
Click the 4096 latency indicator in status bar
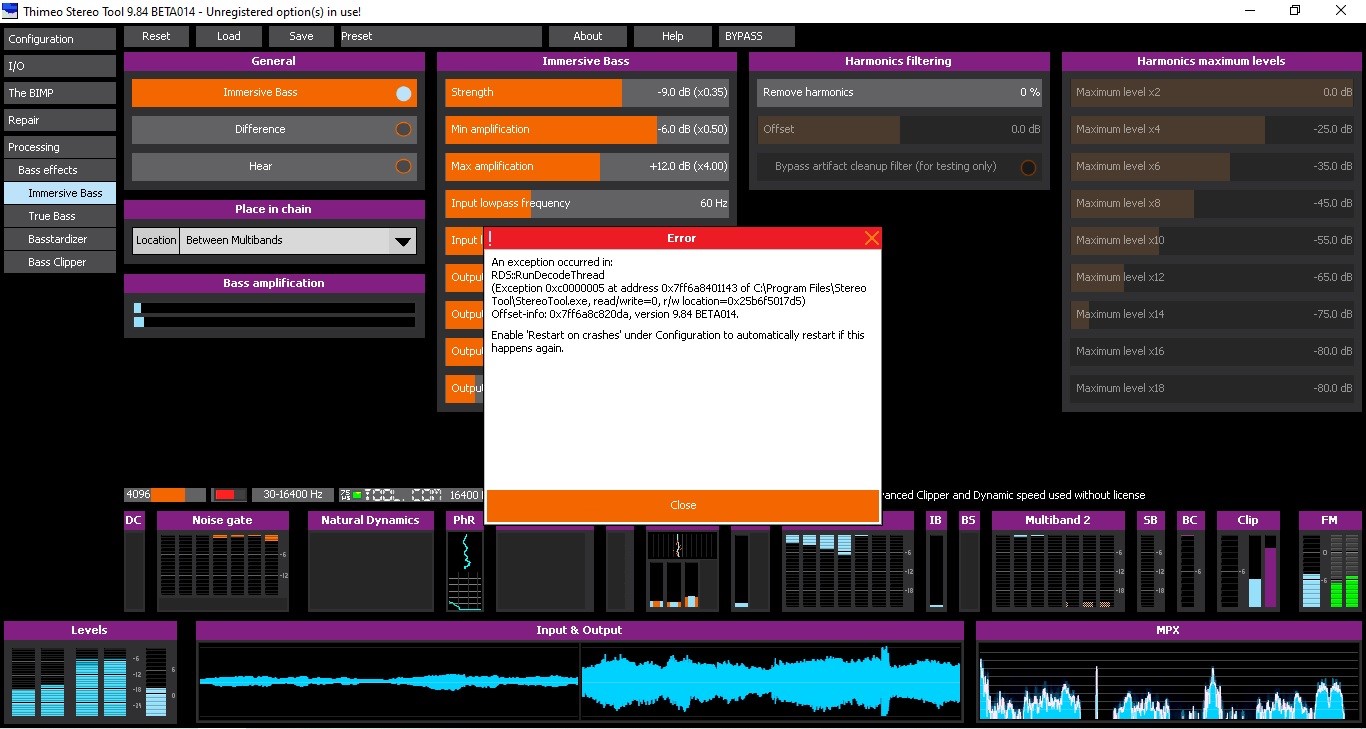tap(164, 495)
